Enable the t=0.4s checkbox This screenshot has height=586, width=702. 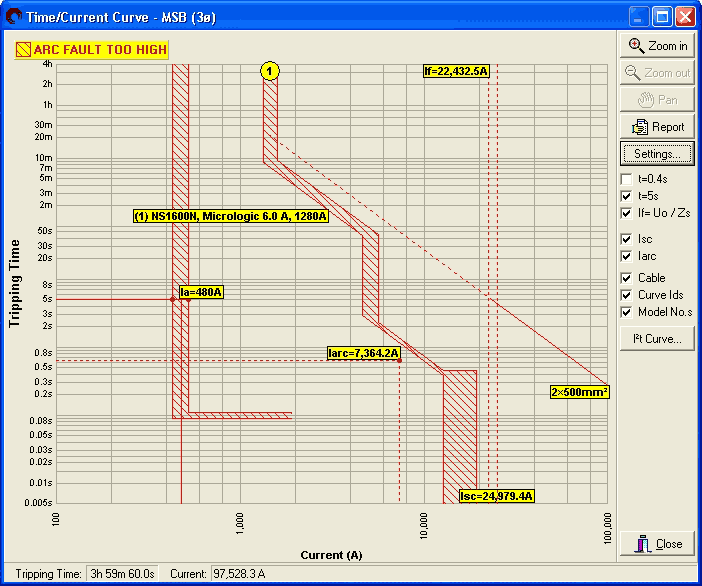pos(627,178)
